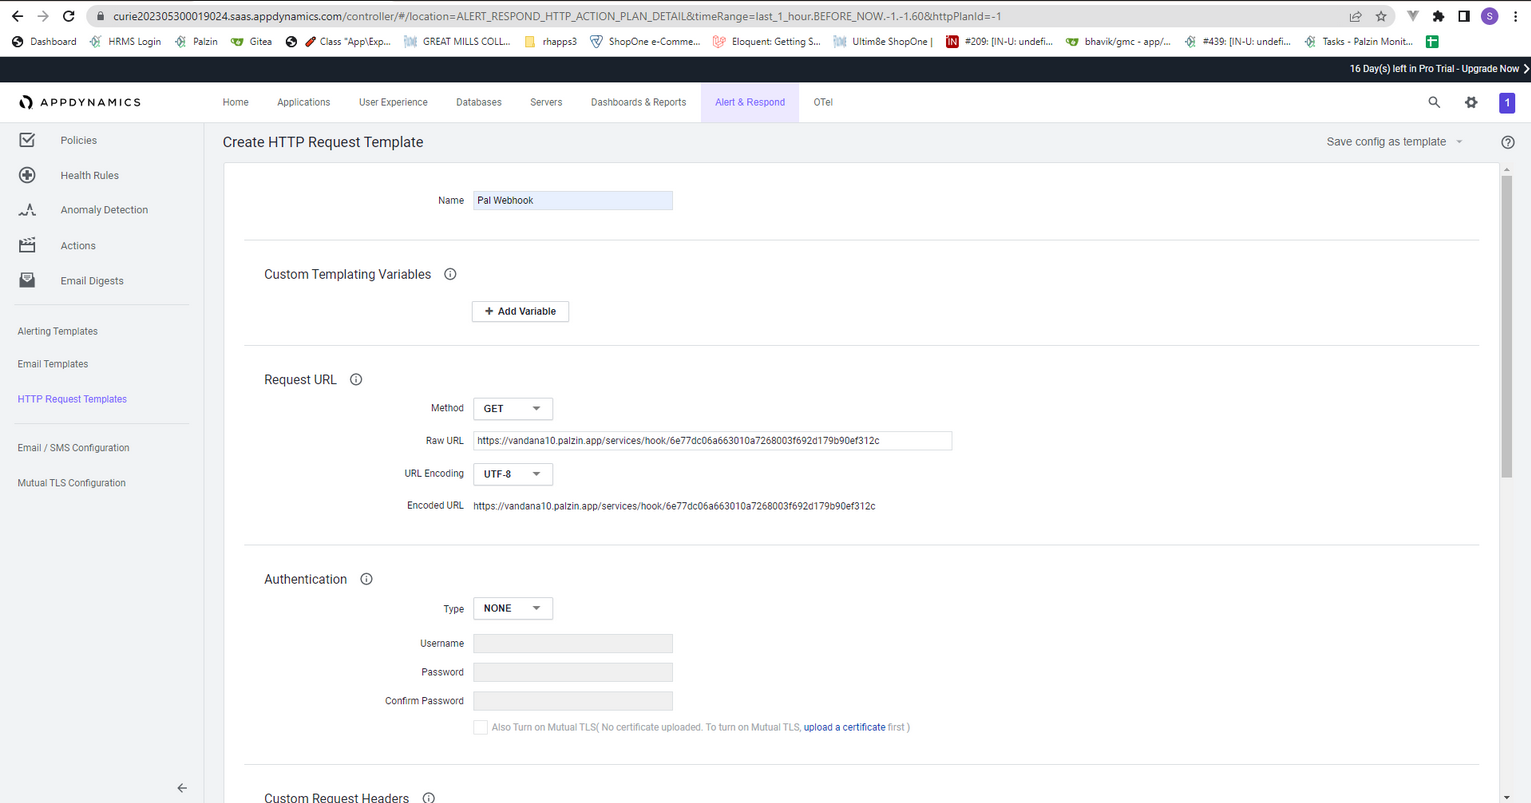Open the purple notifications badge

click(1507, 102)
